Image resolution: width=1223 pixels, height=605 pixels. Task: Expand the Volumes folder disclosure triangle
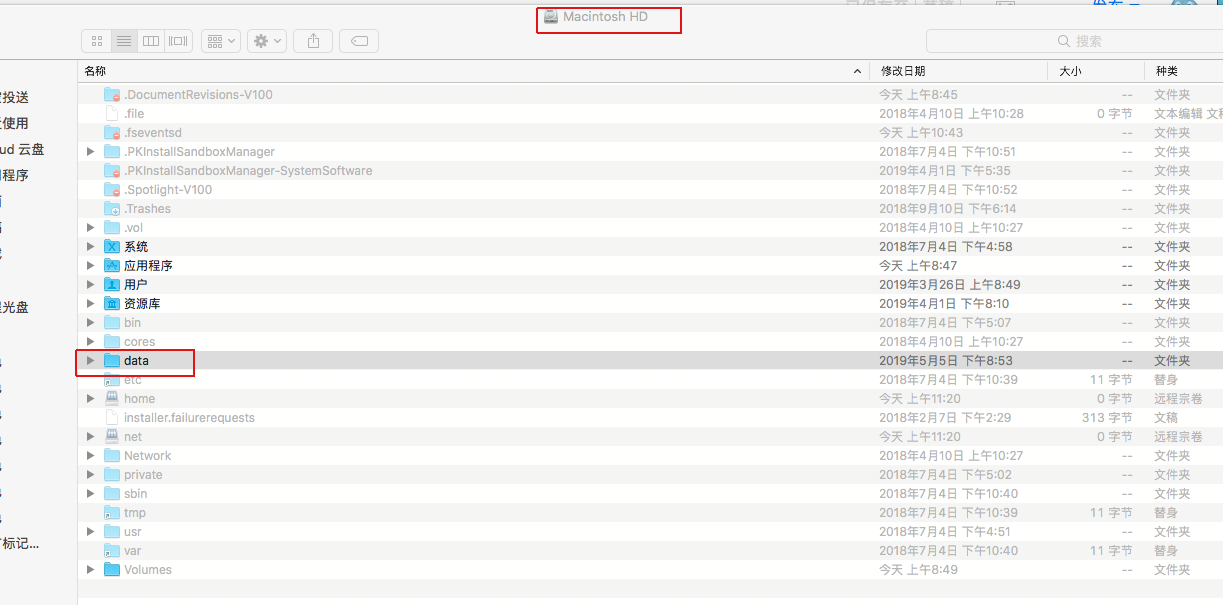[91, 570]
